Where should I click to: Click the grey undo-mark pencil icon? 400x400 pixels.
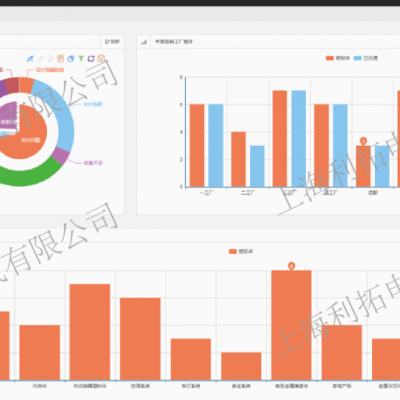point(40,59)
